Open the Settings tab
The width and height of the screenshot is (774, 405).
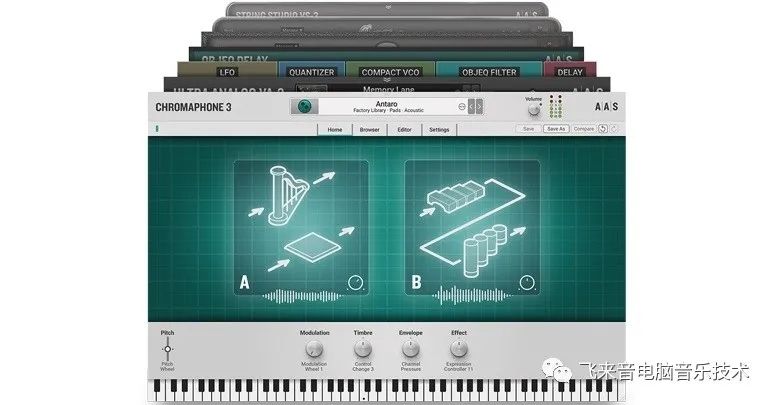(439, 129)
